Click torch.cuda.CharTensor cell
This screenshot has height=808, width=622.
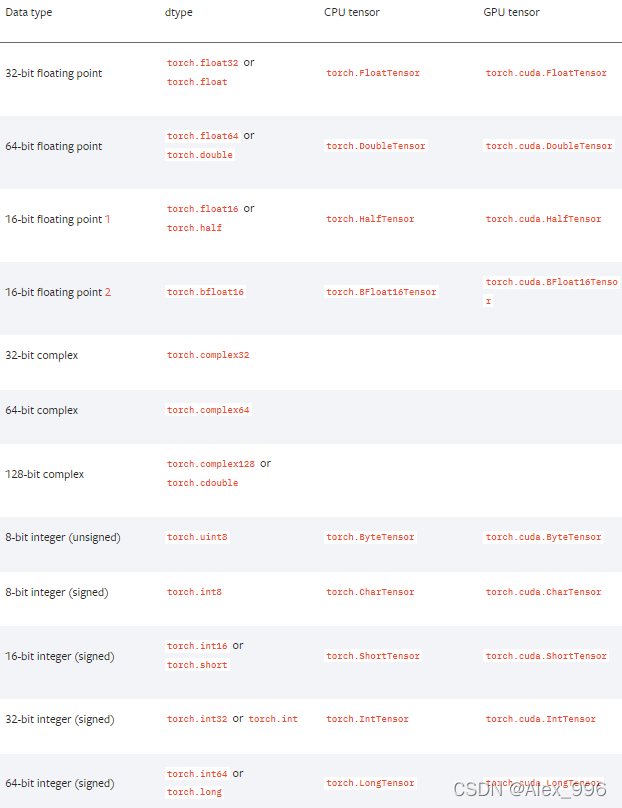(x=544, y=593)
